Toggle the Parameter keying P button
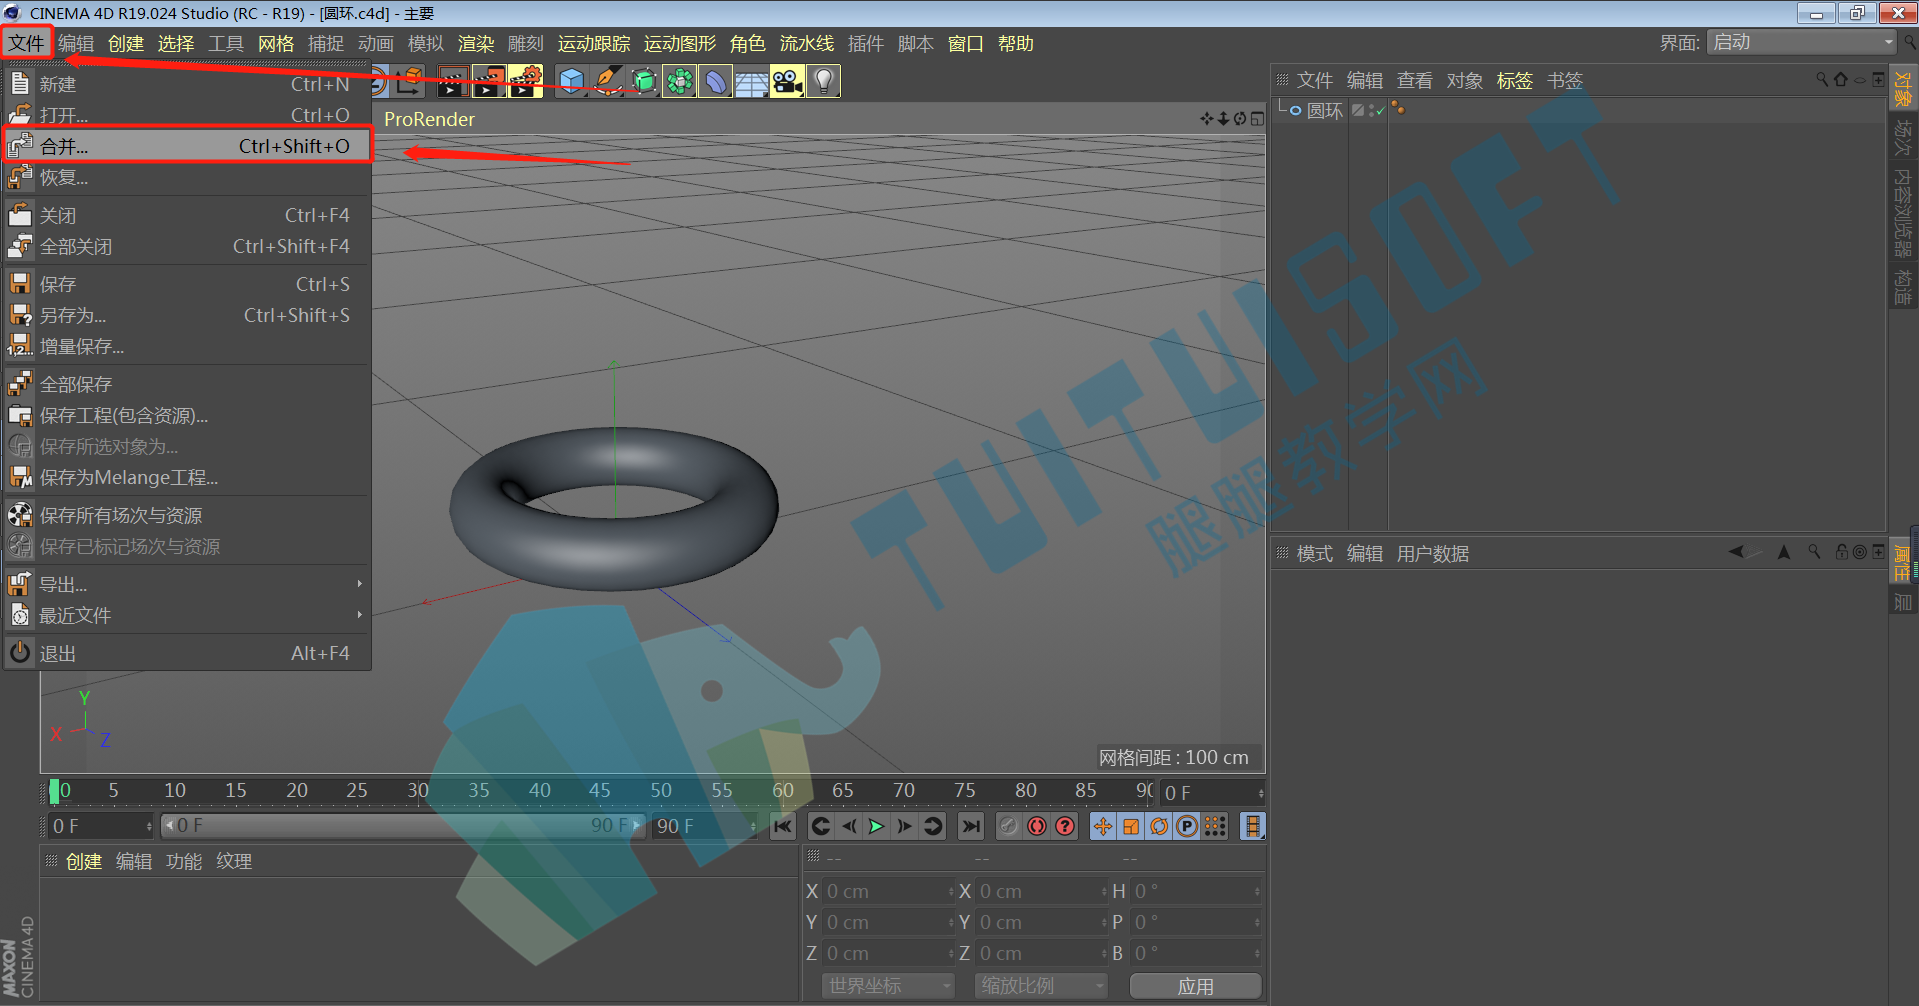The width and height of the screenshot is (1919, 1006). pyautogui.click(x=1187, y=826)
